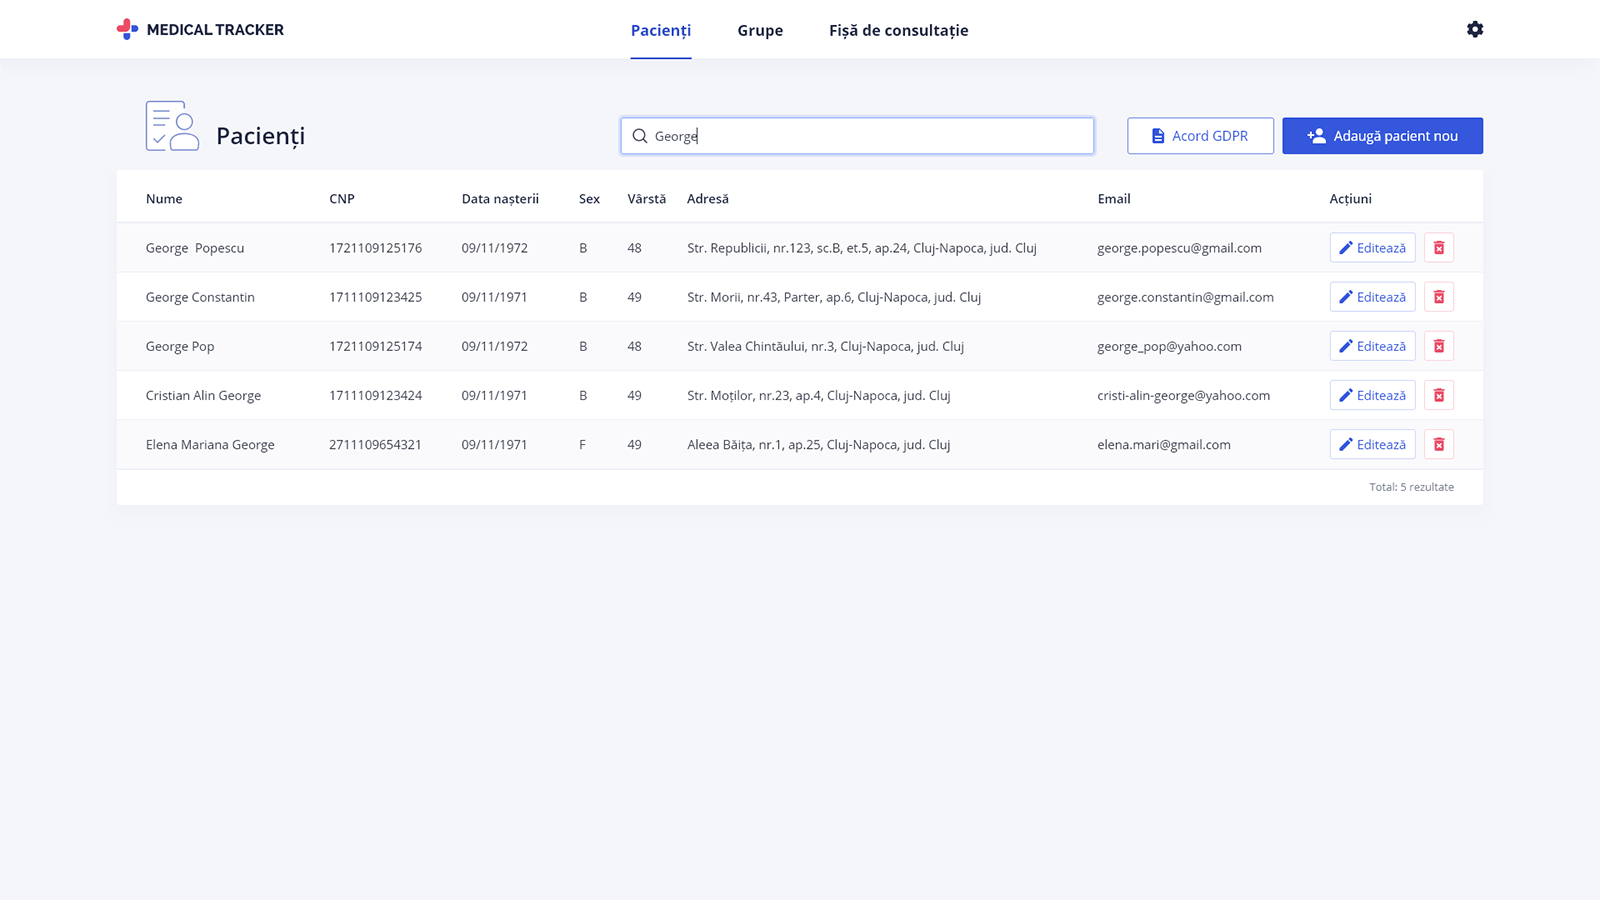Open the Grupe tab

(760, 30)
